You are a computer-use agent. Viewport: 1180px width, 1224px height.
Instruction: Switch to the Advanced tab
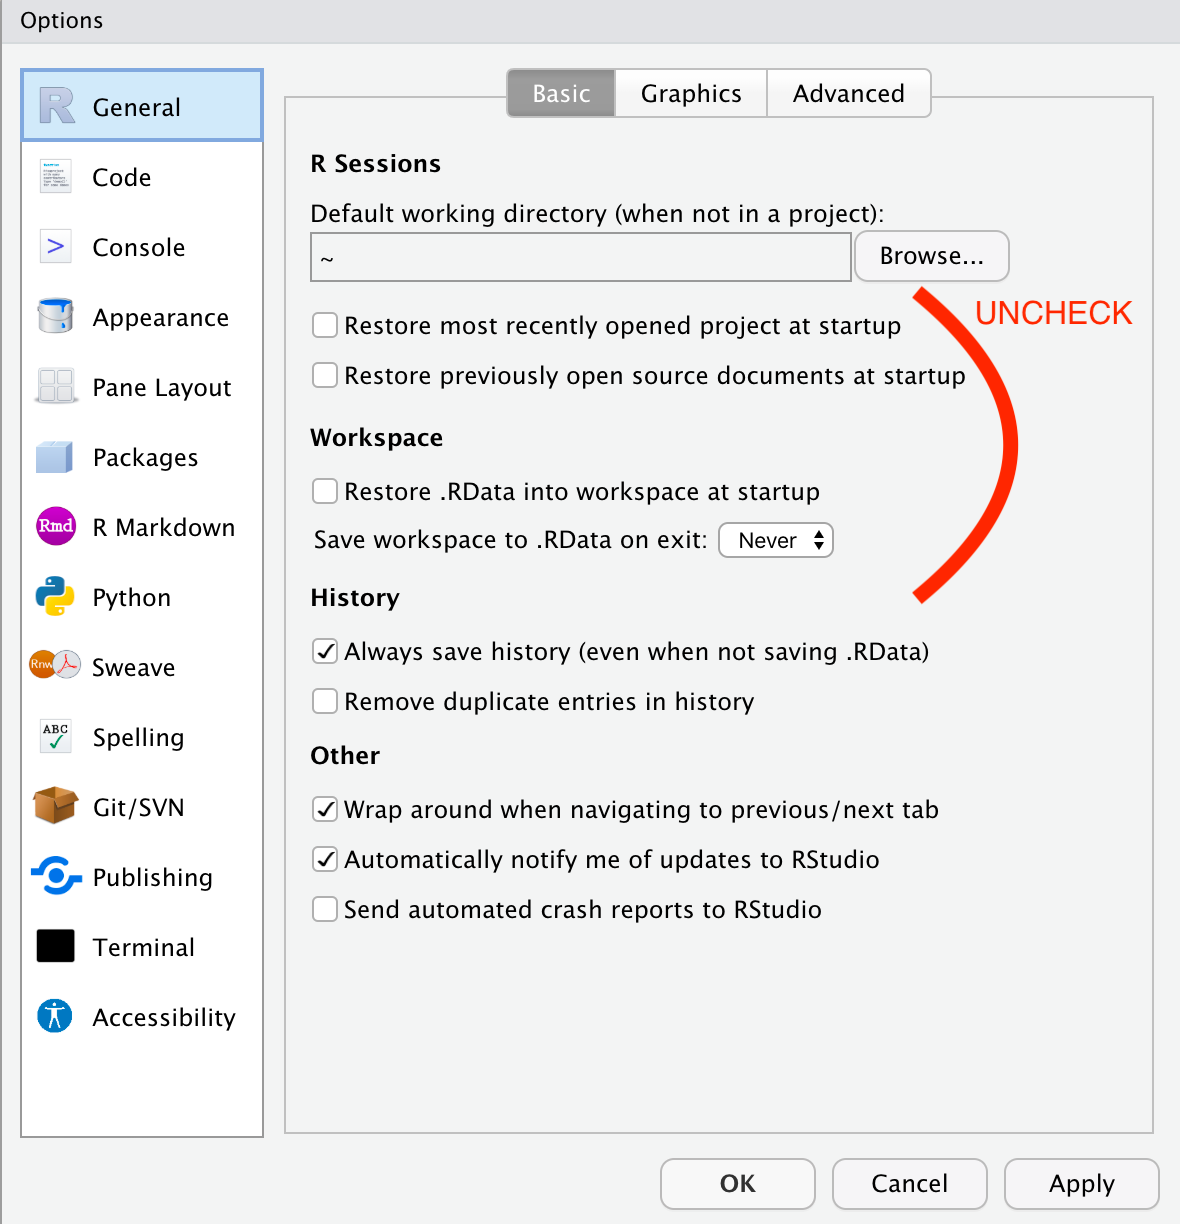pos(849,93)
